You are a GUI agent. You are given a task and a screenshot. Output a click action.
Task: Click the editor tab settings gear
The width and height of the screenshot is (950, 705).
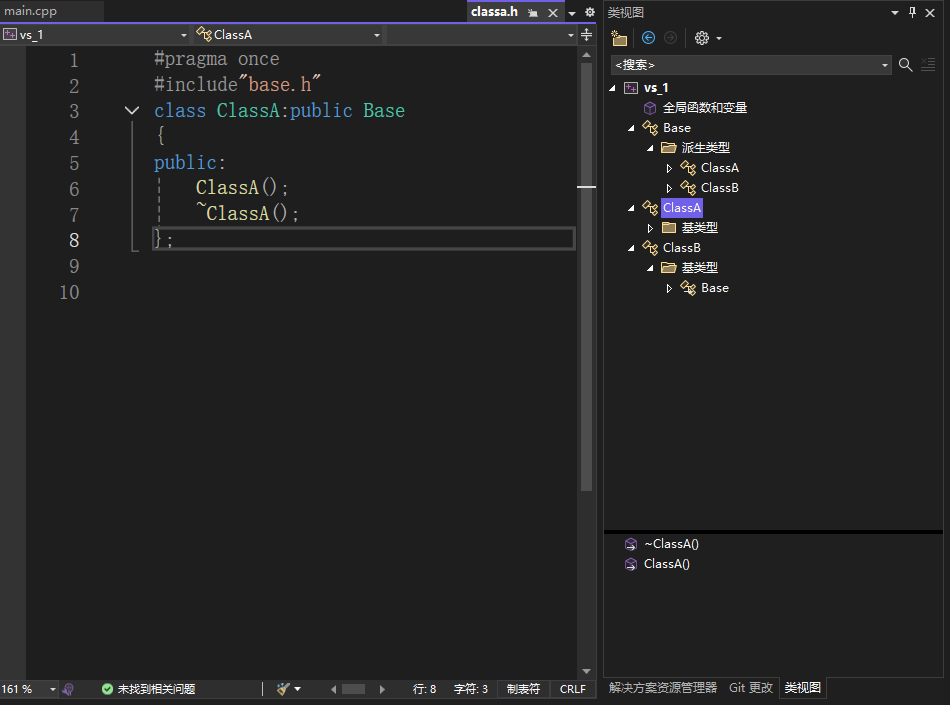click(590, 12)
